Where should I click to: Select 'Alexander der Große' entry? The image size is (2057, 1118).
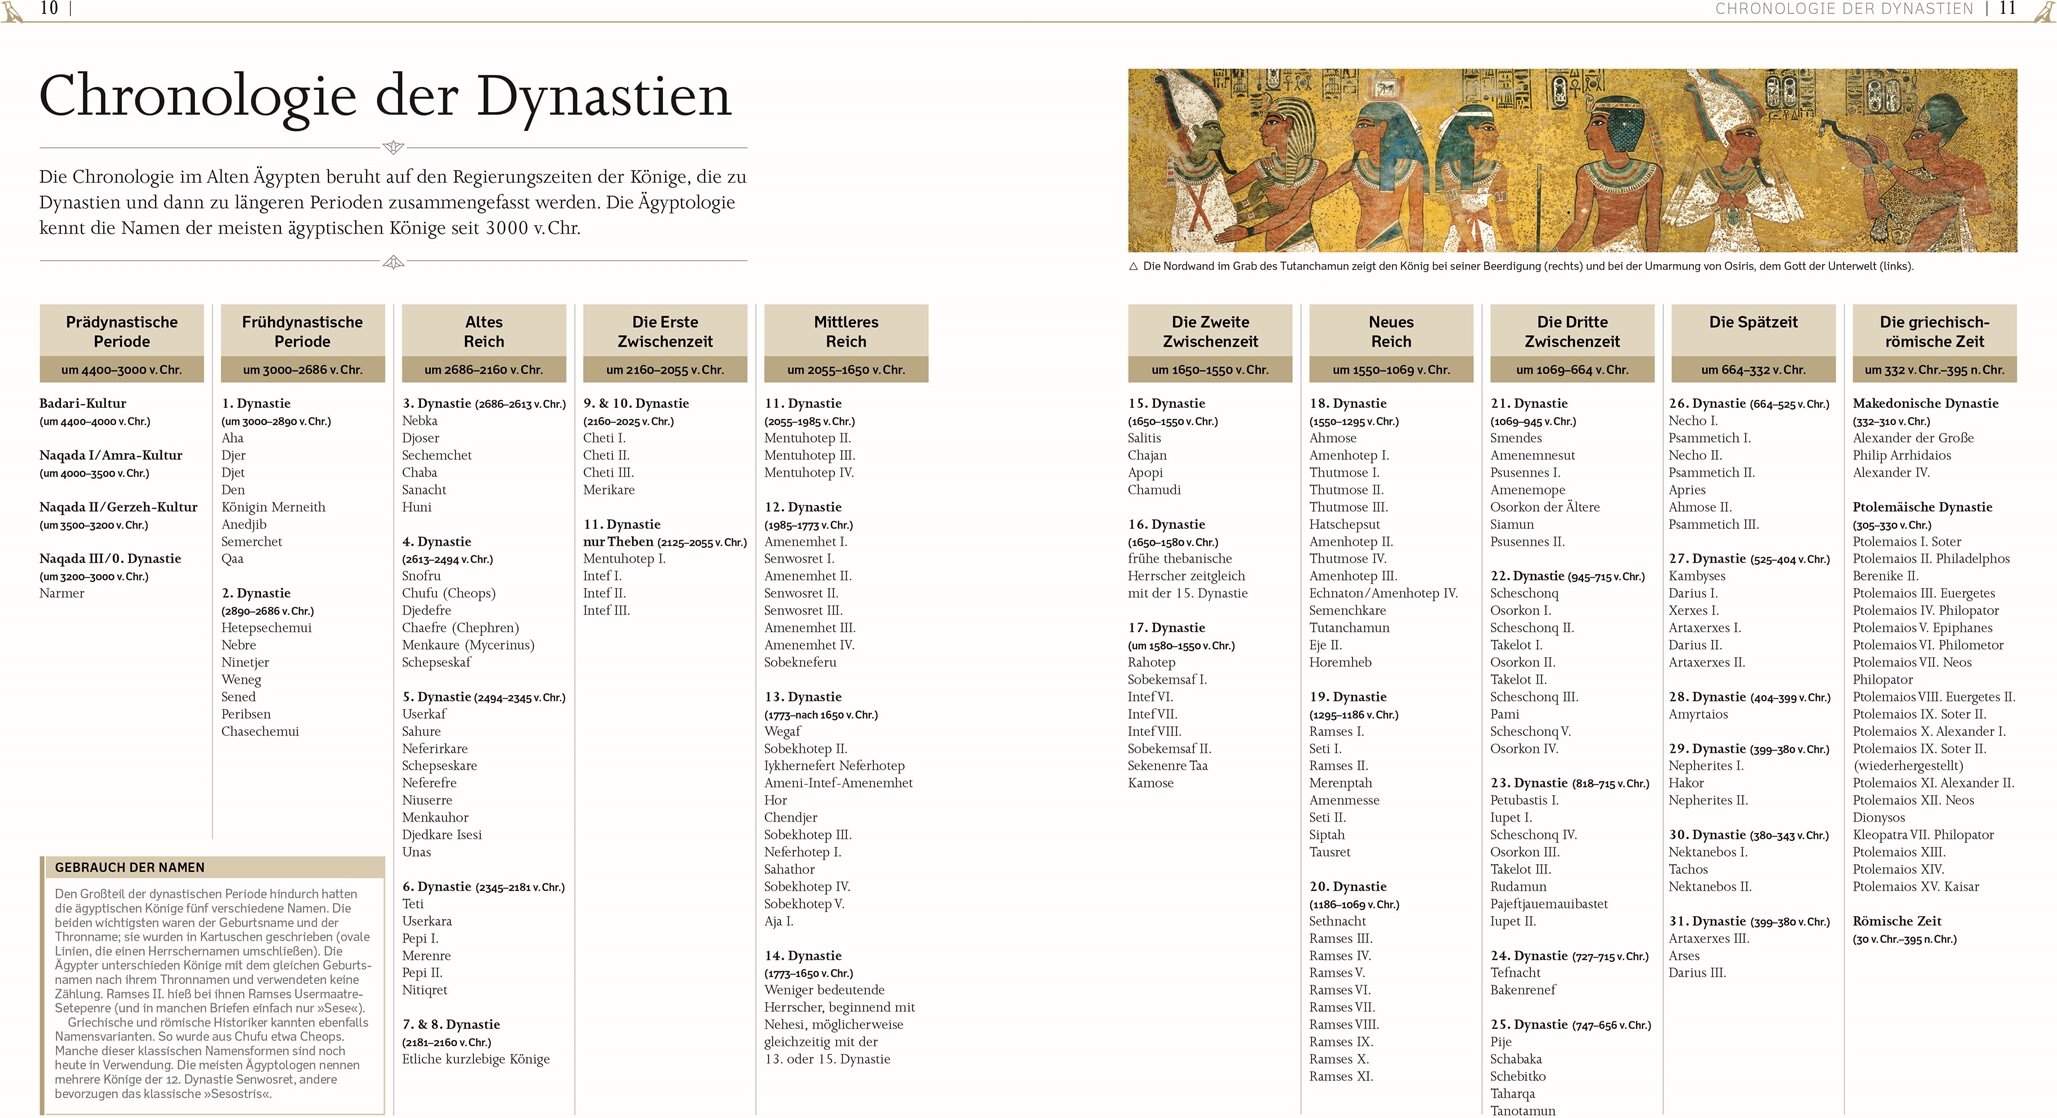coord(1913,438)
